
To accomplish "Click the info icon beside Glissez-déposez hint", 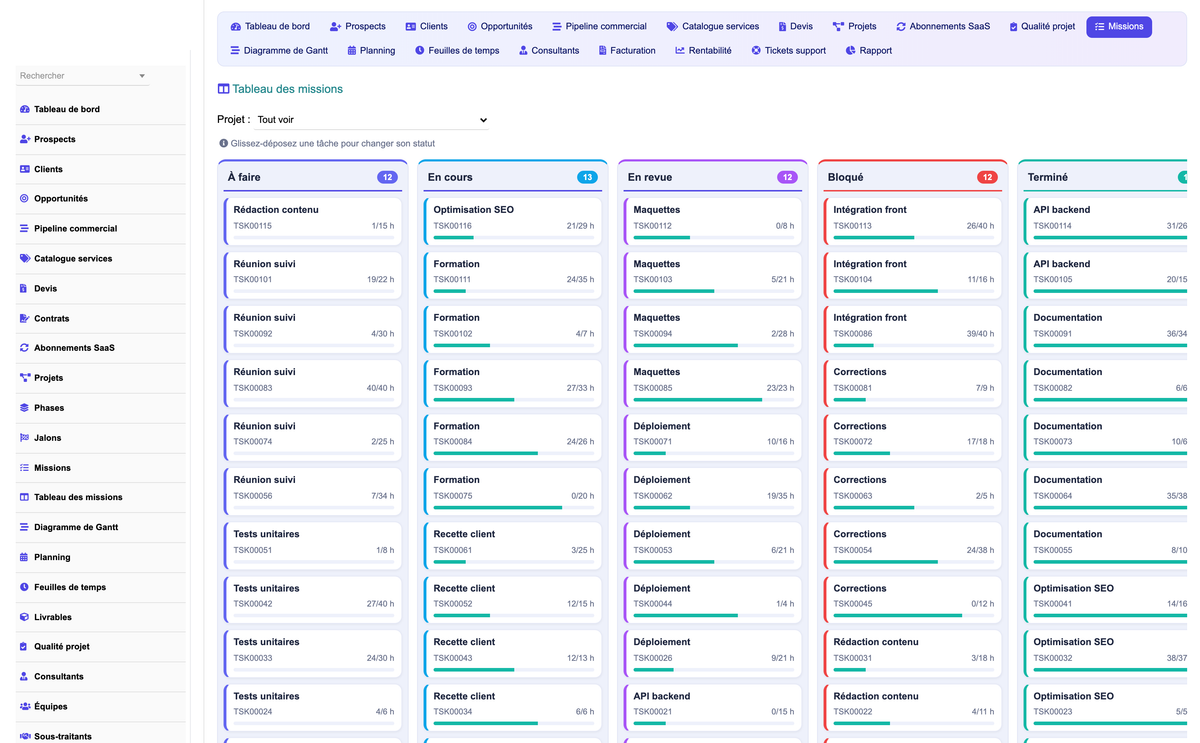I will 223,143.
